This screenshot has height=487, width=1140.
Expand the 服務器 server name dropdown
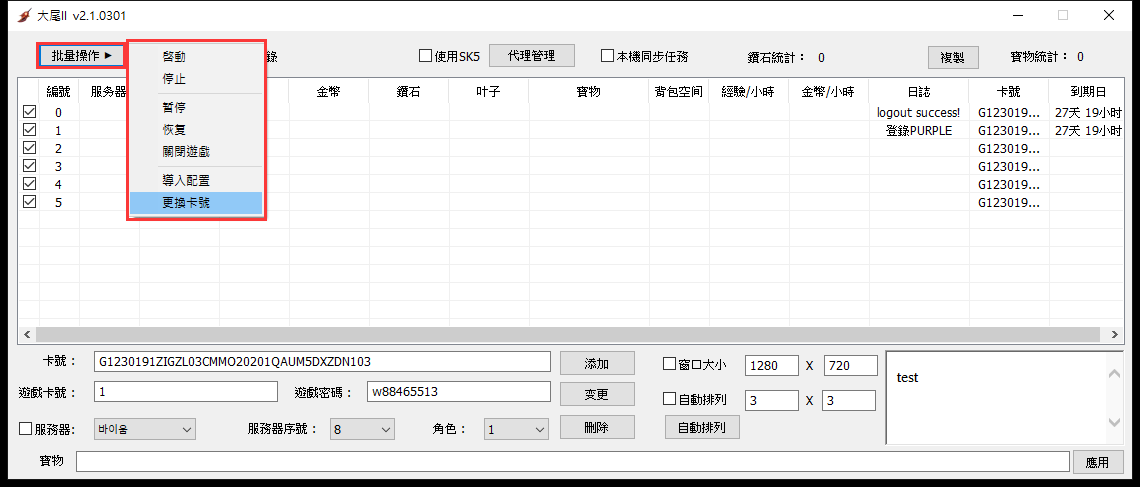pyautogui.click(x=144, y=429)
